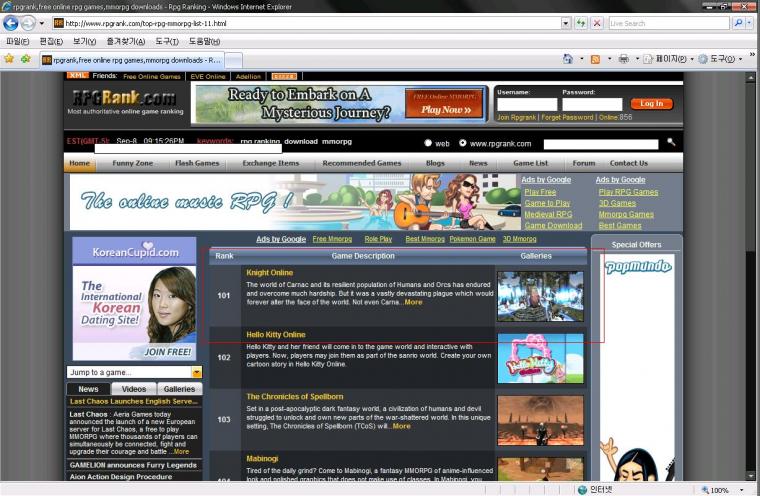Open the 보기(V) menu
This screenshot has height=496, width=760.
84,42
